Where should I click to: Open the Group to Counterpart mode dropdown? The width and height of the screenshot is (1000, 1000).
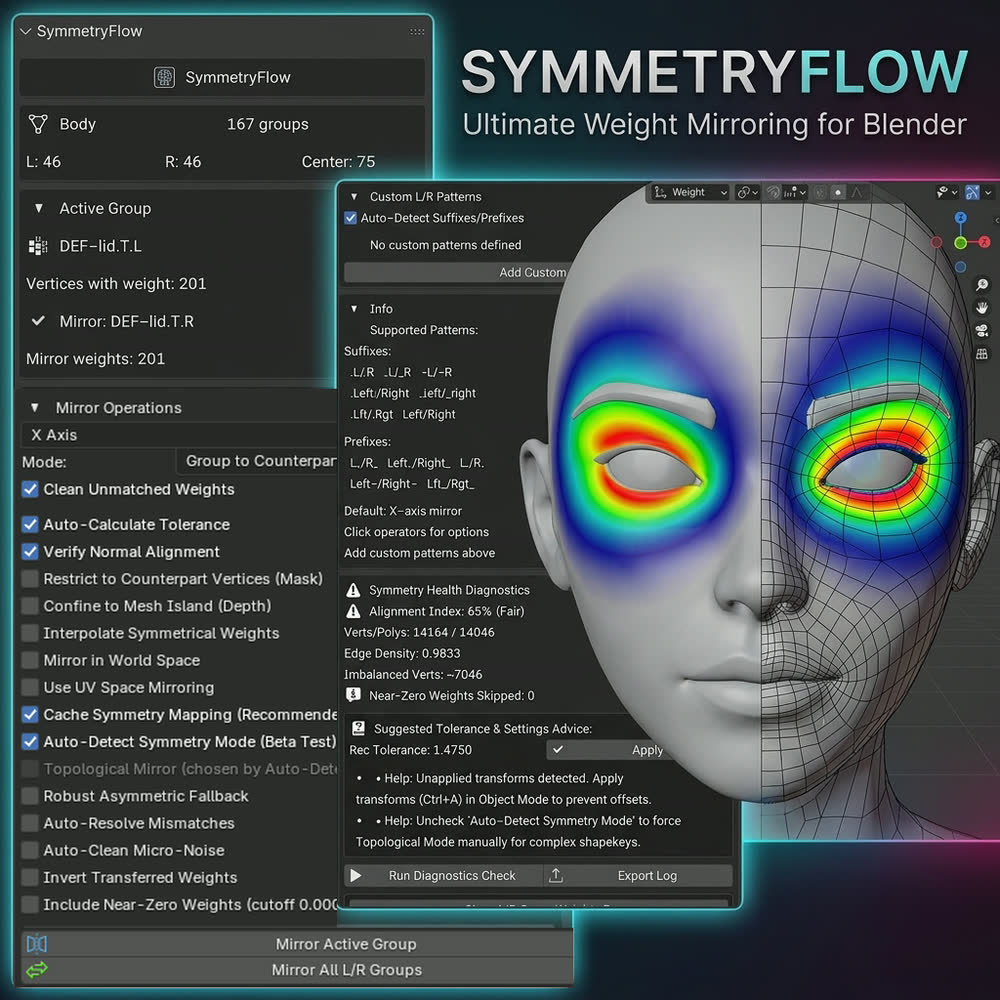(256, 461)
